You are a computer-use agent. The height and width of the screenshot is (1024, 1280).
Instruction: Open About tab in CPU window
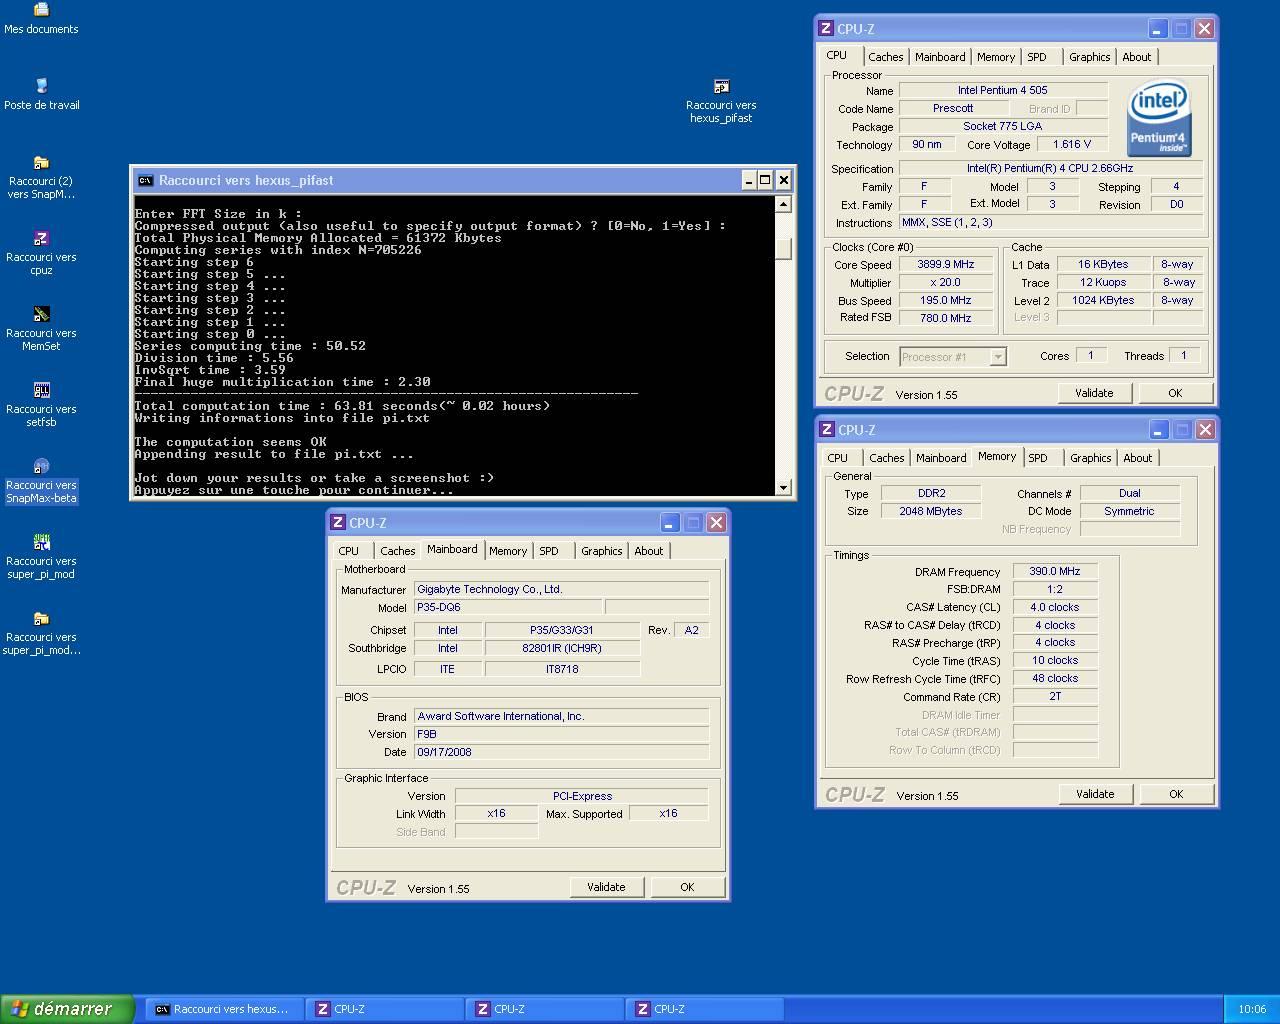pyautogui.click(x=1137, y=57)
